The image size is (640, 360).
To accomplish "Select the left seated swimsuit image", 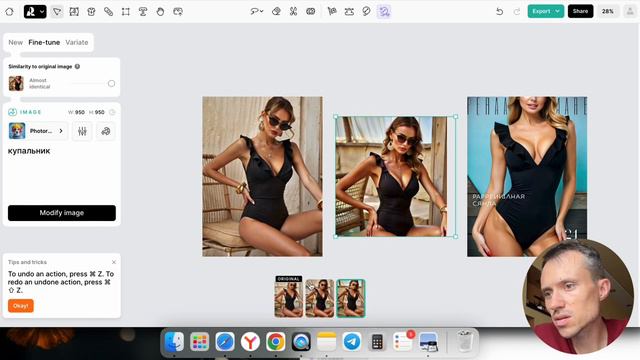I will 262,176.
